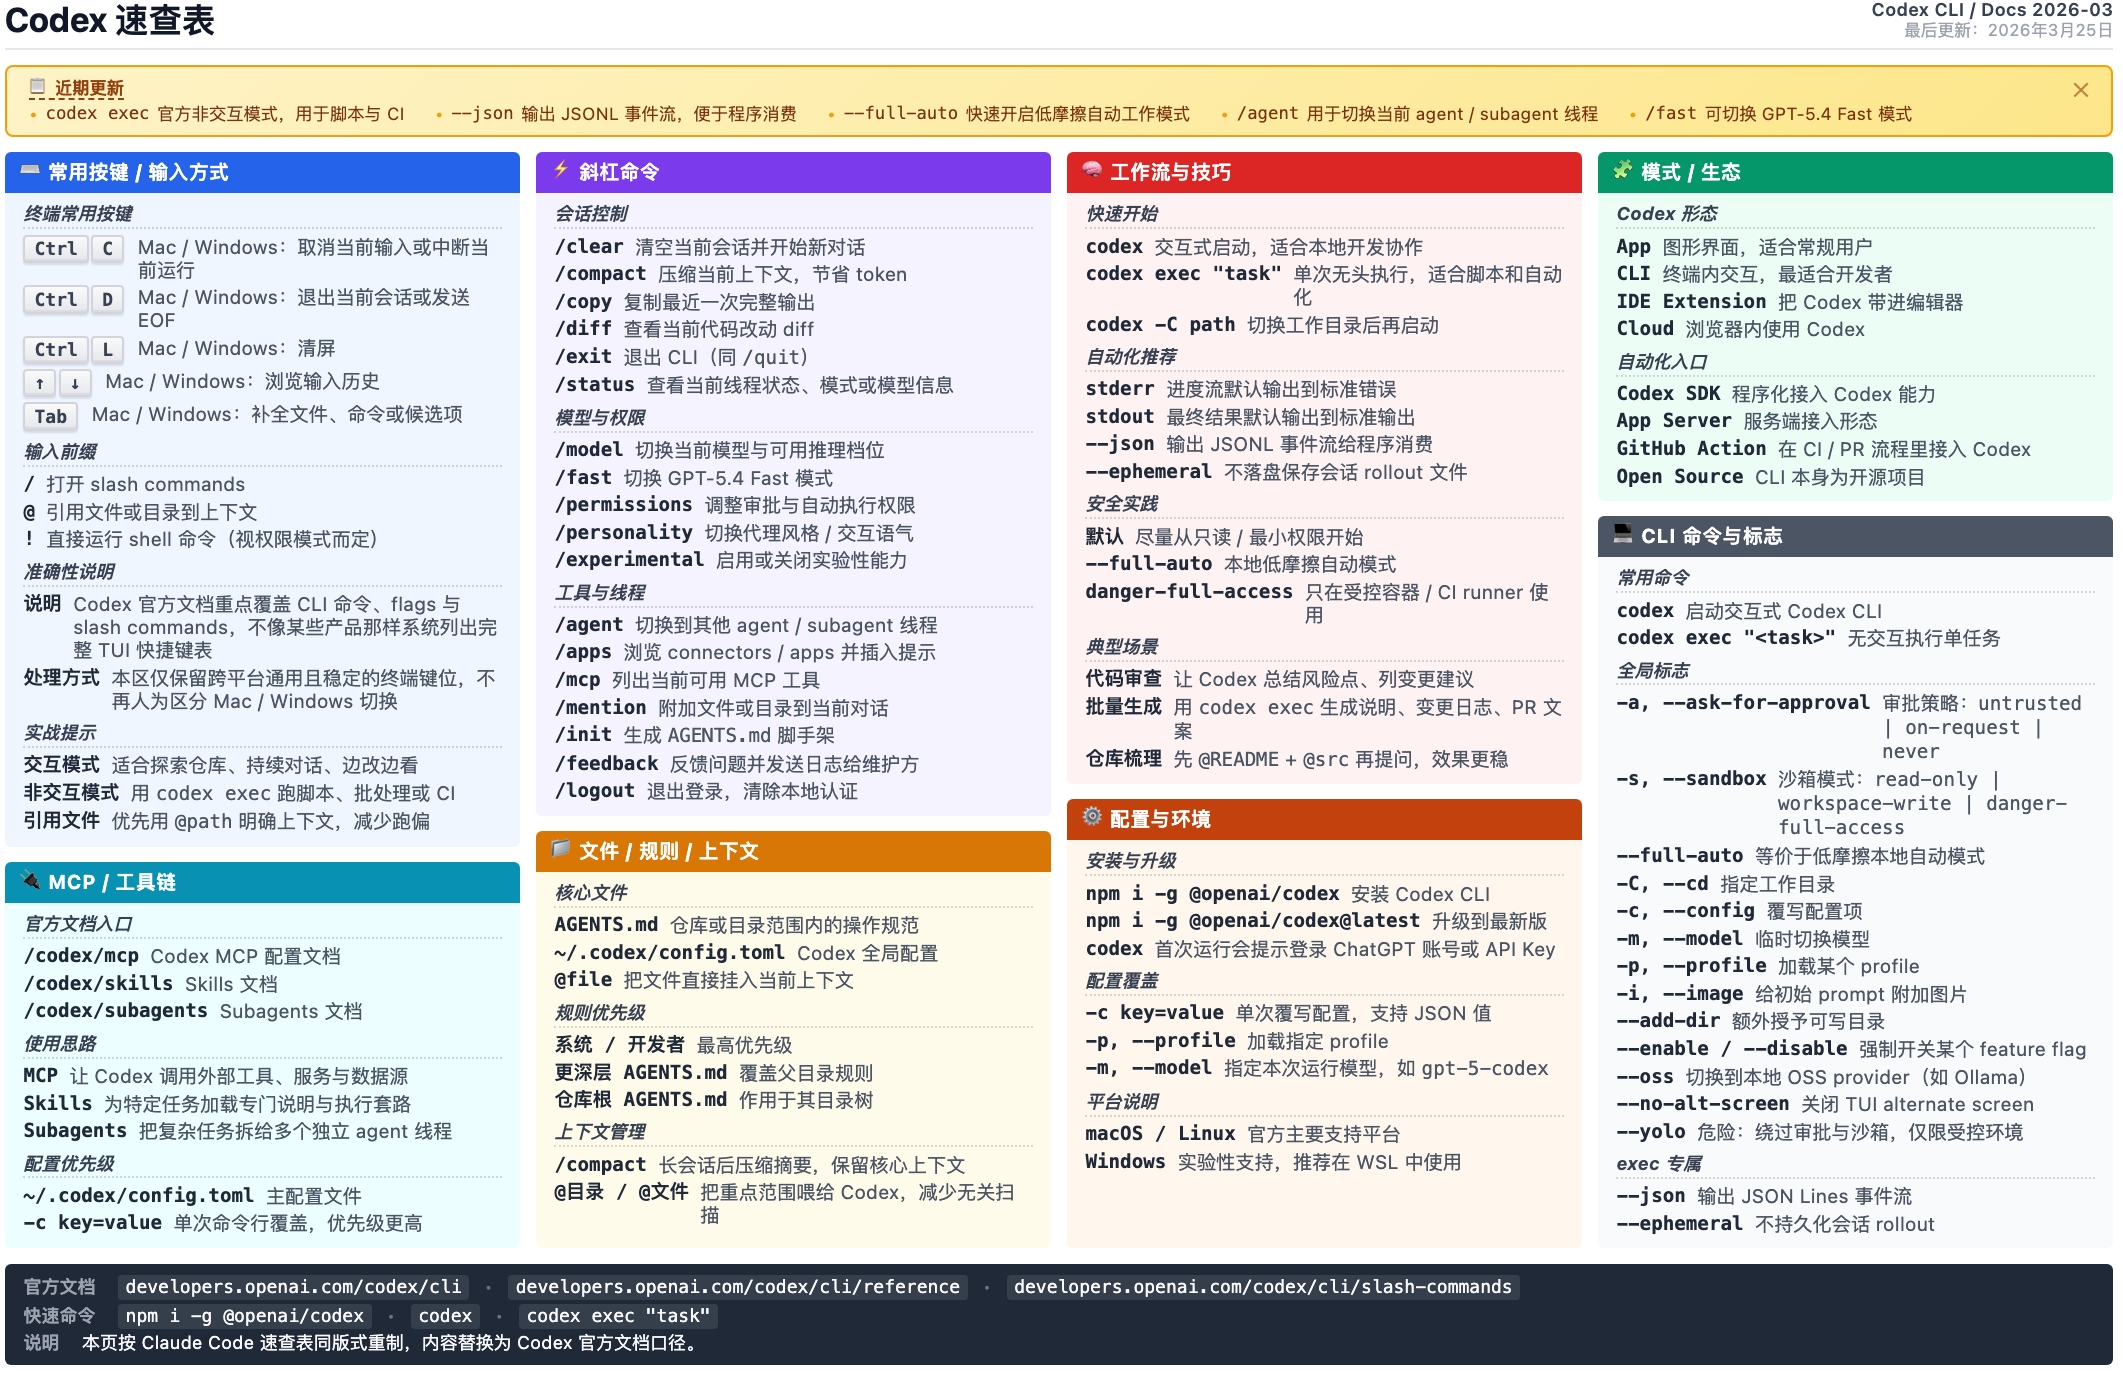Select the /compact entry under 会话控制

[x=600, y=273]
